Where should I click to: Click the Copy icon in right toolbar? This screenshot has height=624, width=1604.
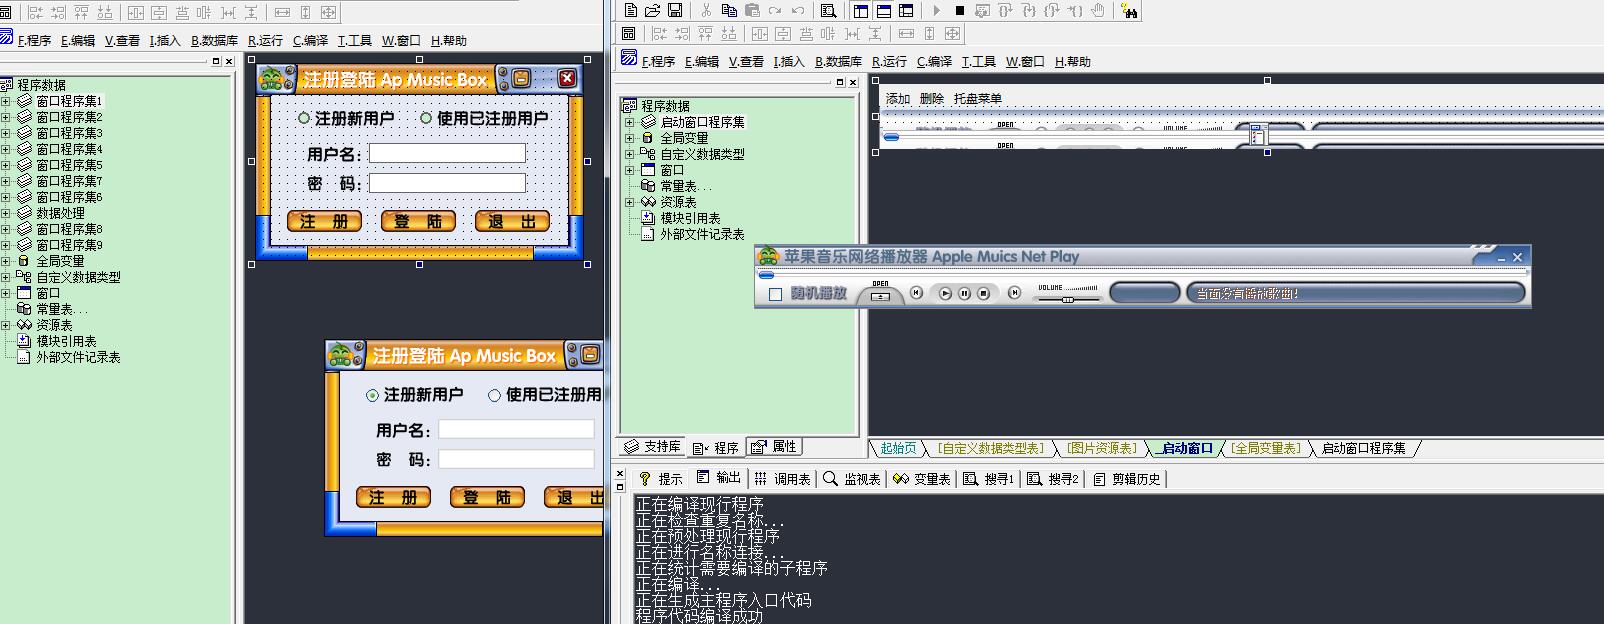[729, 10]
